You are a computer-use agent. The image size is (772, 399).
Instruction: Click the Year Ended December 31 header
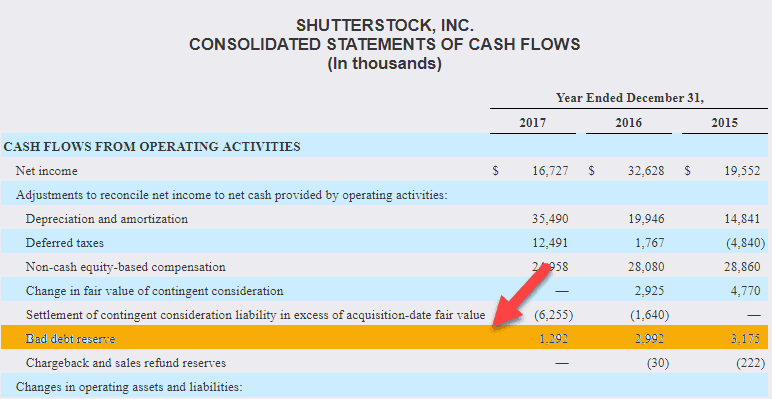tap(630, 98)
